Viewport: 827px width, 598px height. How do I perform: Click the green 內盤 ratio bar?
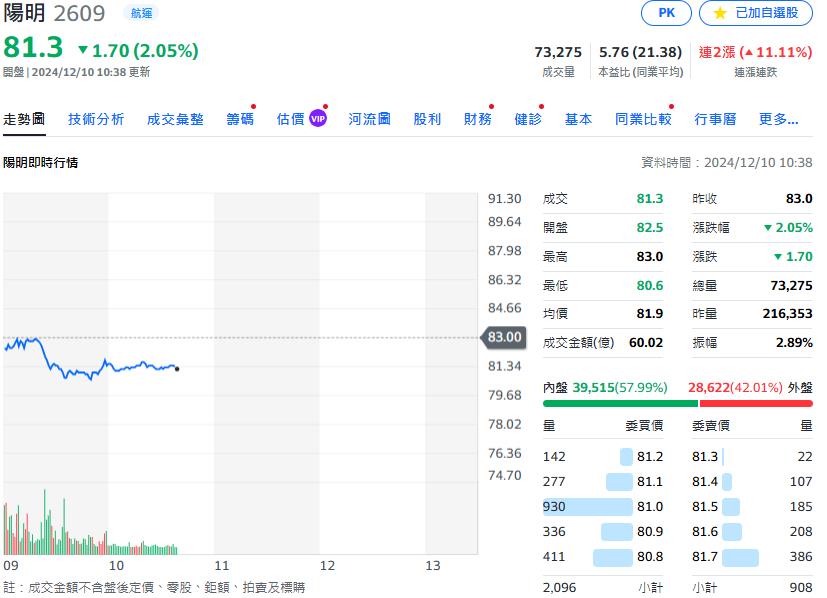tap(620, 403)
